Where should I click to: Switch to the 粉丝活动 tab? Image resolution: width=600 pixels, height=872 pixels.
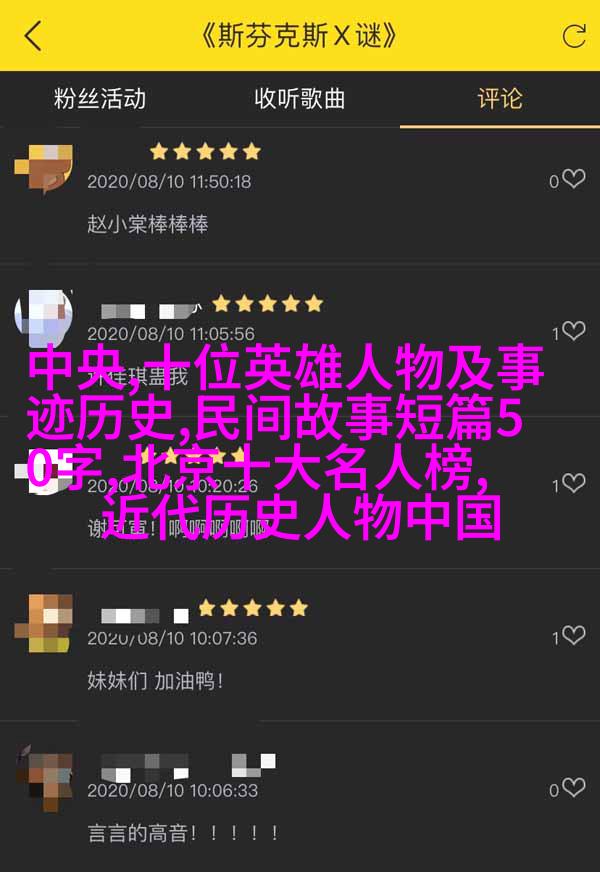[x=100, y=99]
